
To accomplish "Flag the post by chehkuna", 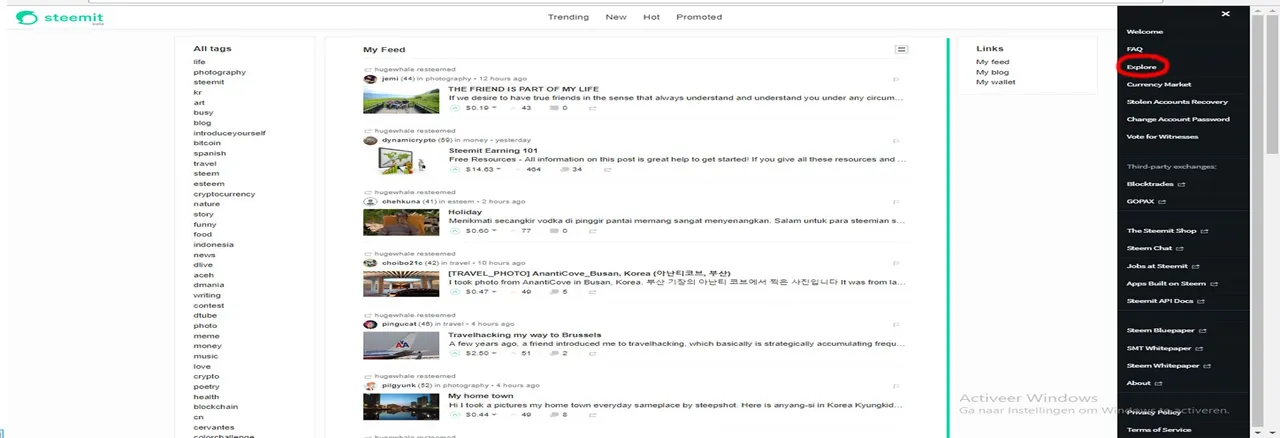I will click(x=896, y=202).
